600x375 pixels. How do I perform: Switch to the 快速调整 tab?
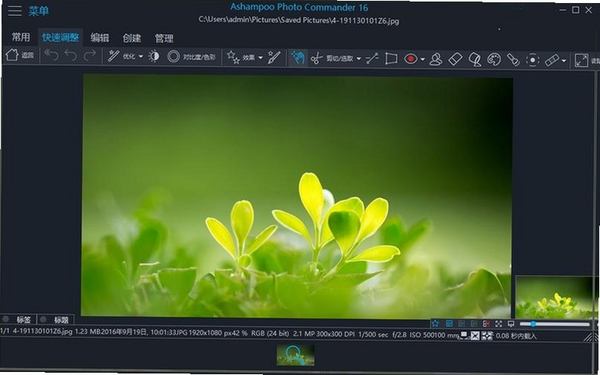coord(60,37)
